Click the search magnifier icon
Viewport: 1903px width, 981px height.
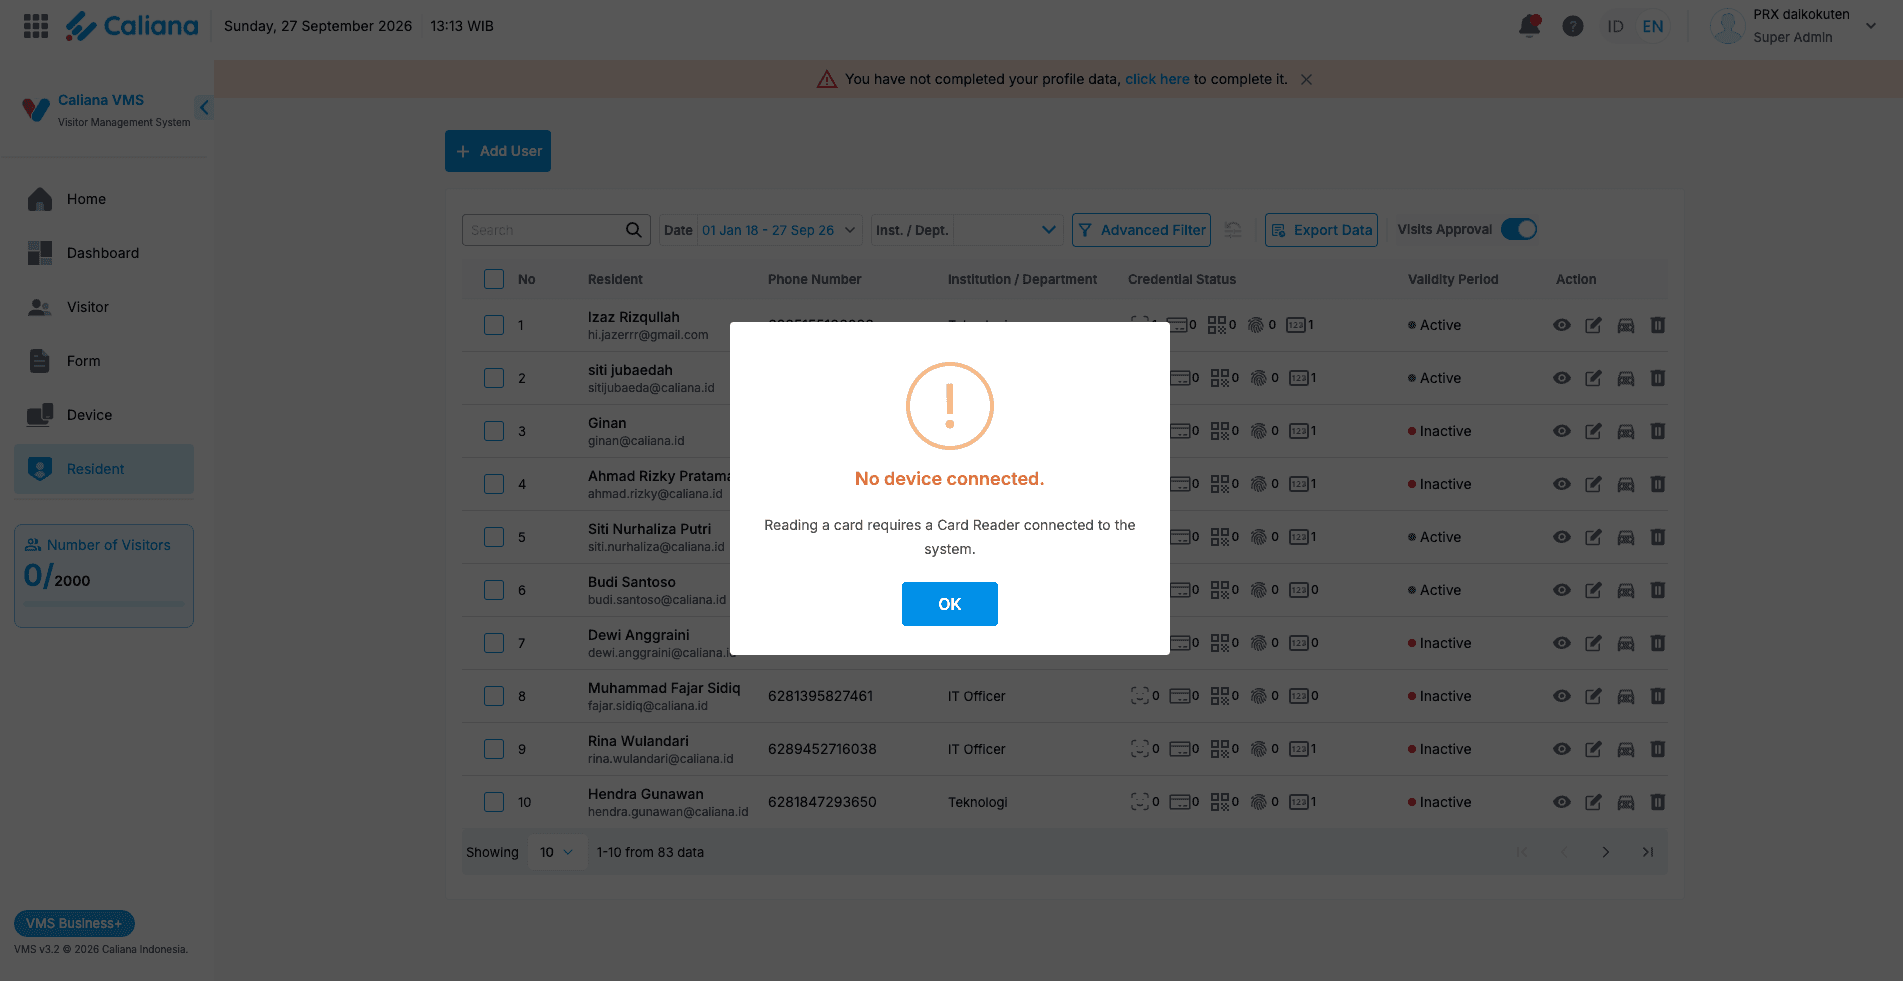[633, 230]
